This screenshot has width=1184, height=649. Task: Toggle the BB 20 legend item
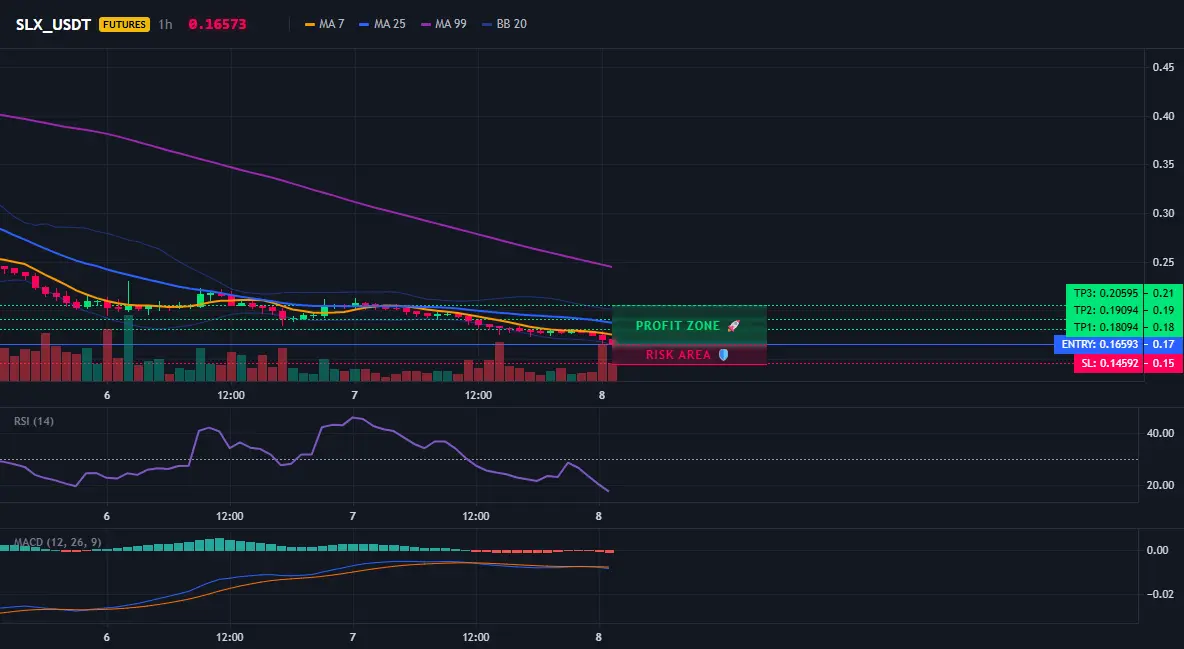tap(504, 24)
